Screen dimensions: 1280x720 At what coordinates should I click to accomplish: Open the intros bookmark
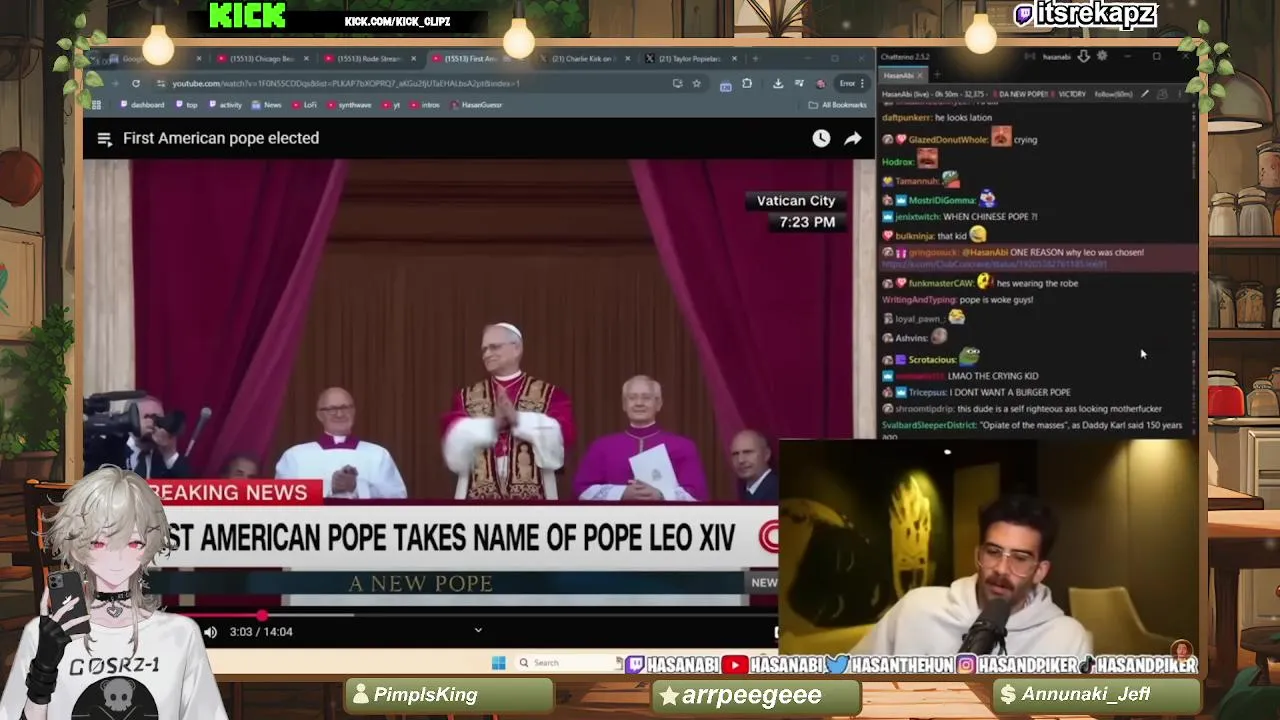point(425,105)
